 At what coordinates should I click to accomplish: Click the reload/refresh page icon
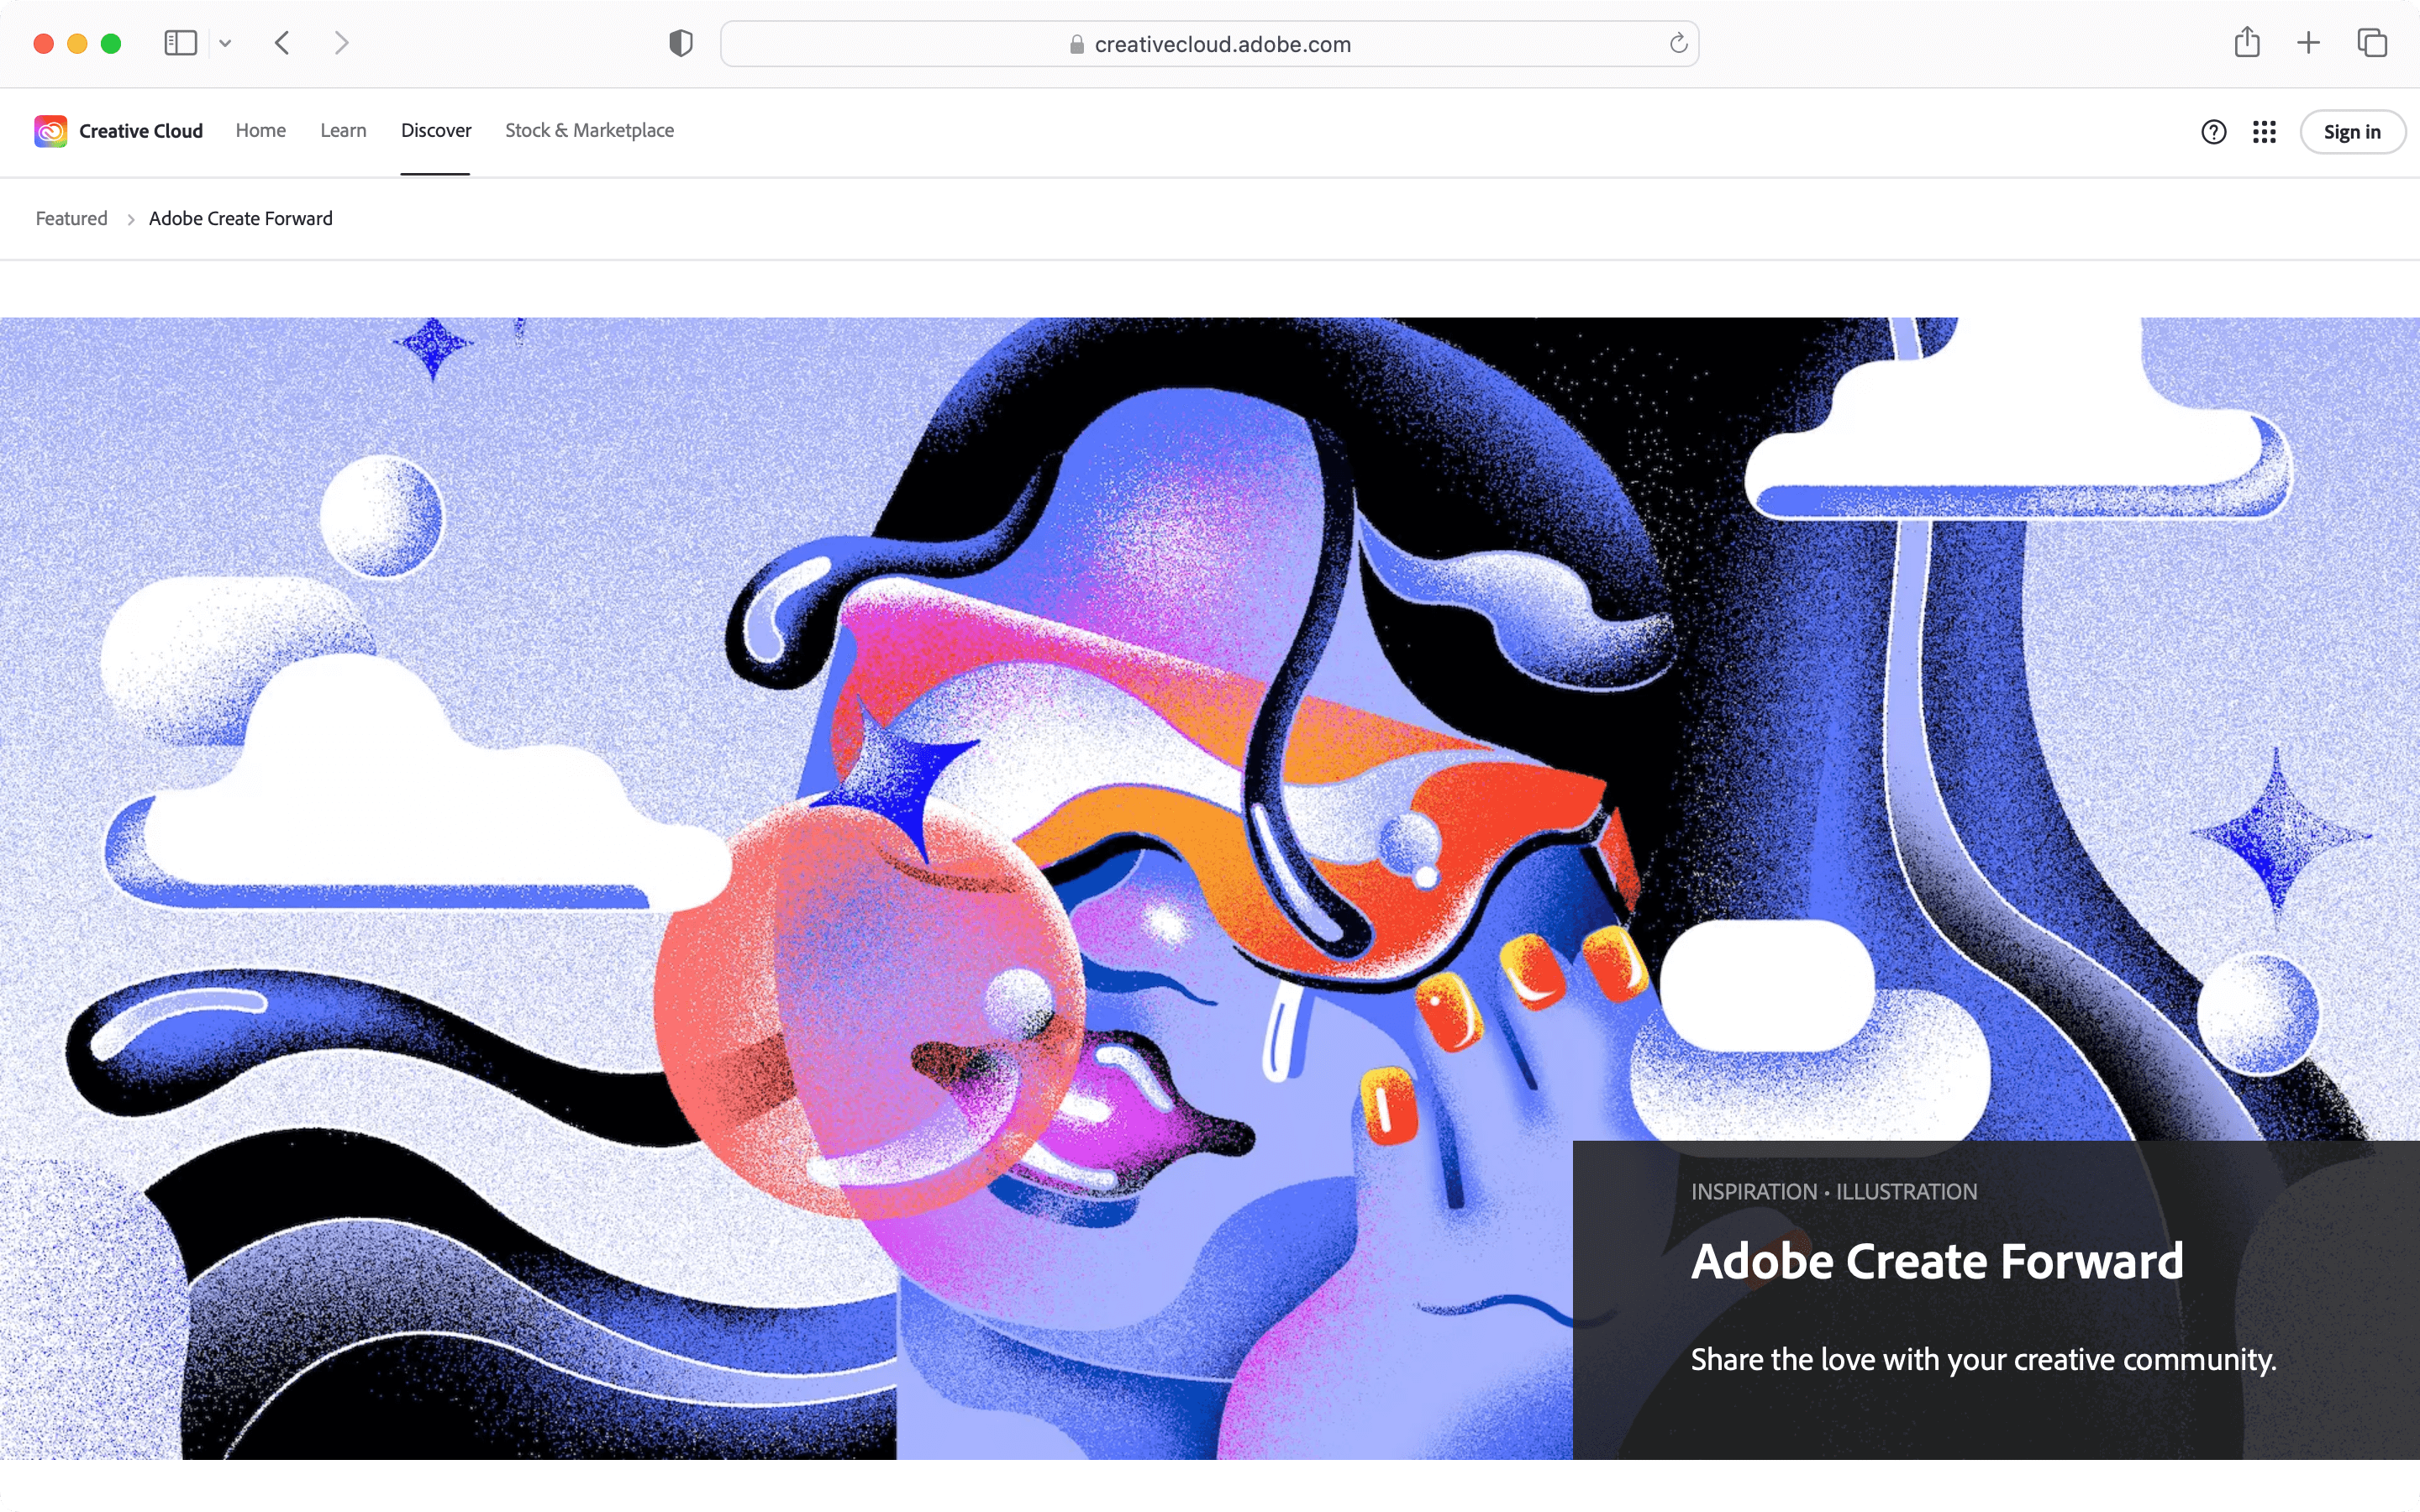pos(1676,44)
